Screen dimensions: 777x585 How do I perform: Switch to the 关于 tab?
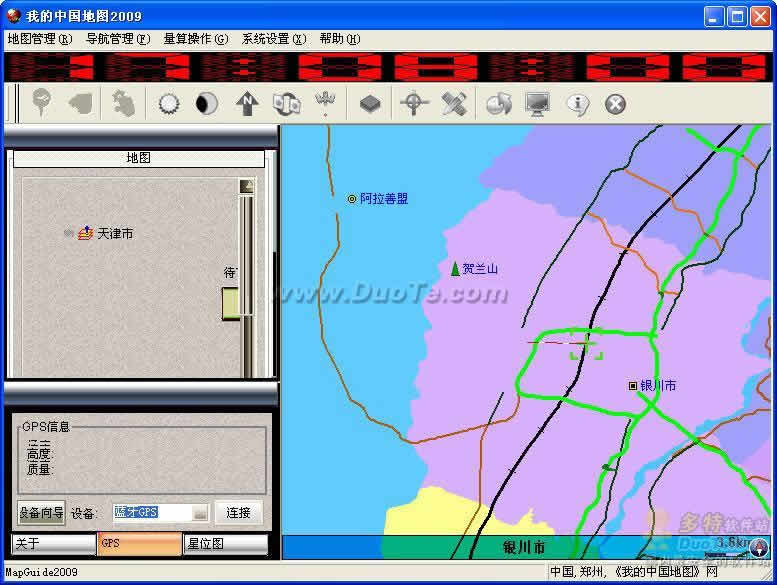pyautogui.click(x=52, y=544)
